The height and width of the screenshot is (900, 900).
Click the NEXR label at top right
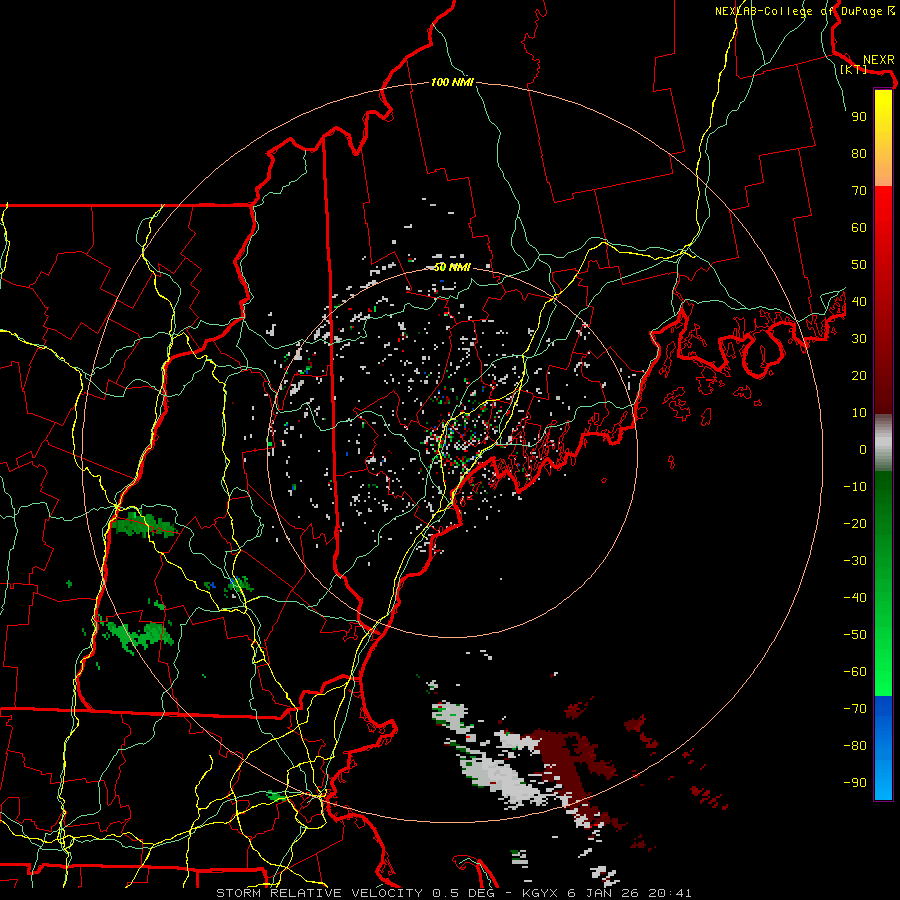(x=879, y=60)
